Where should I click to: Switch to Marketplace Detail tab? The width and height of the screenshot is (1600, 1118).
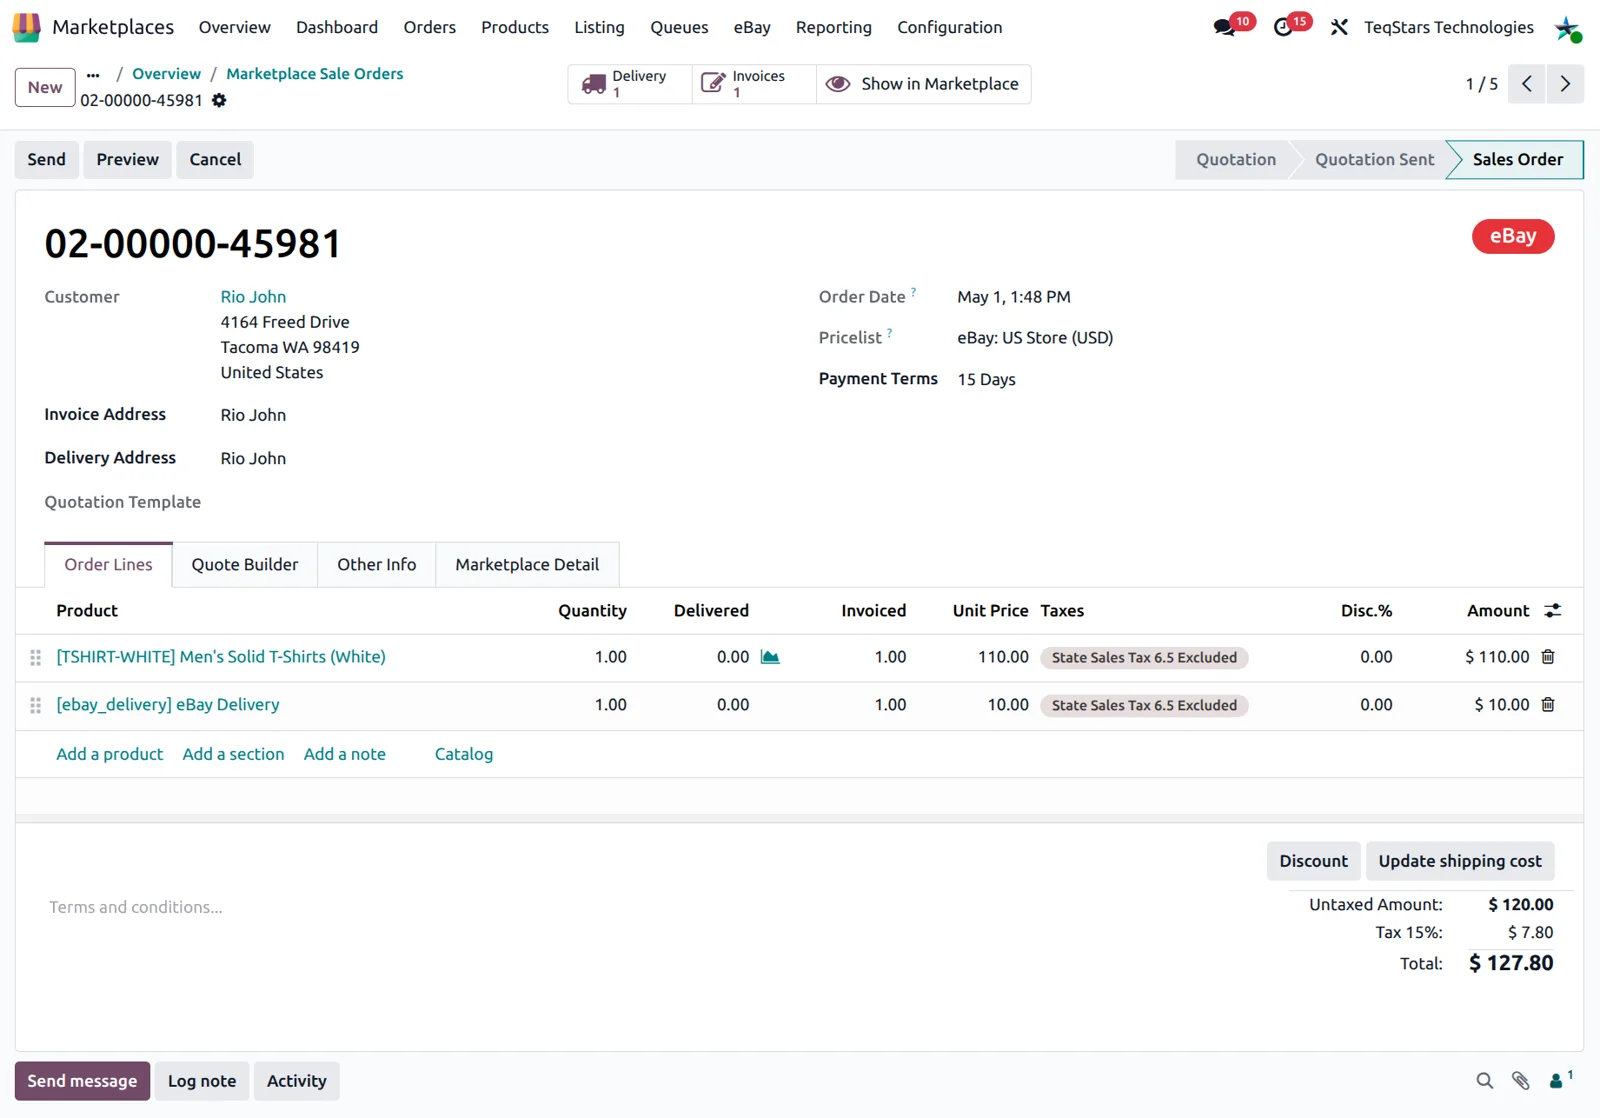coord(527,565)
